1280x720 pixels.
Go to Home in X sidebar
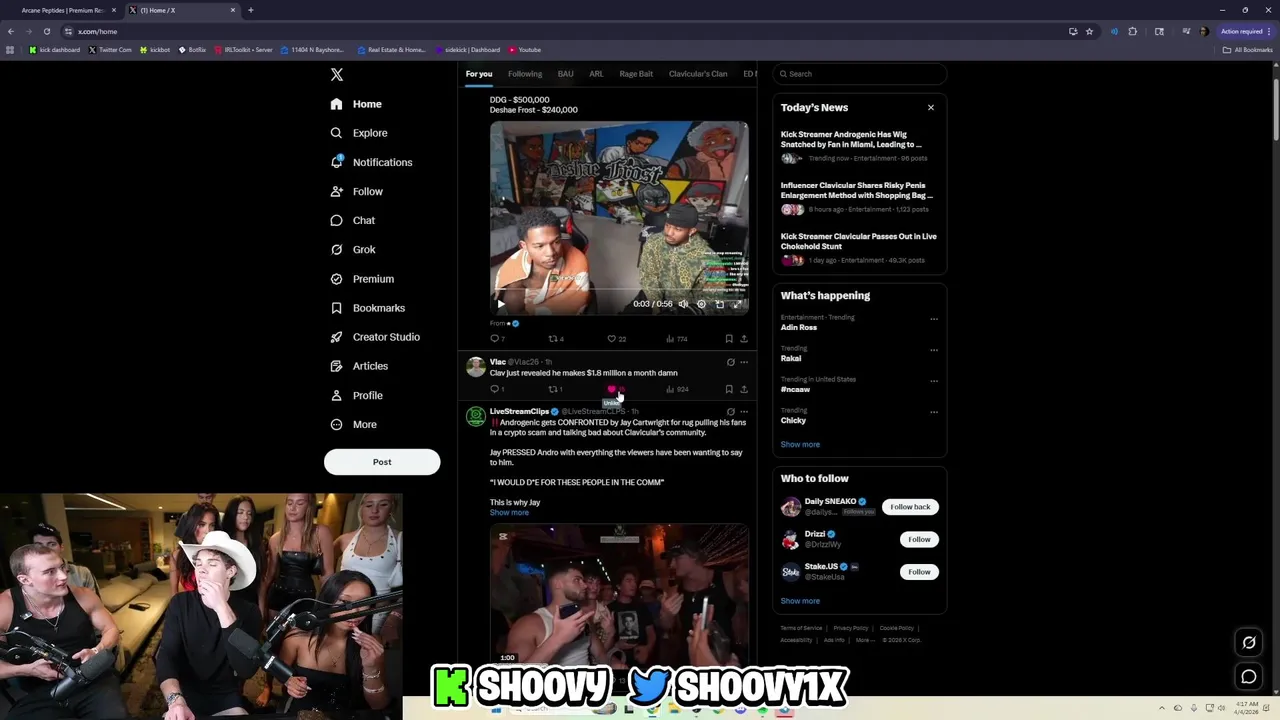click(356, 104)
